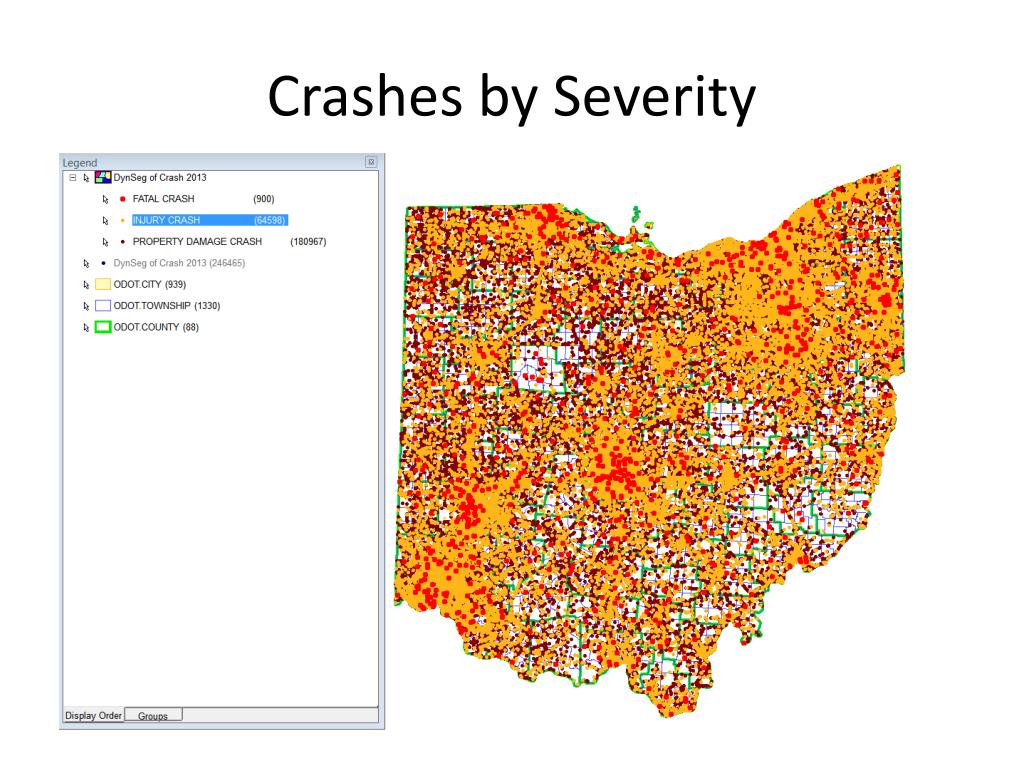Close the Legend panel
The height and width of the screenshot is (768, 1024).
point(371,161)
